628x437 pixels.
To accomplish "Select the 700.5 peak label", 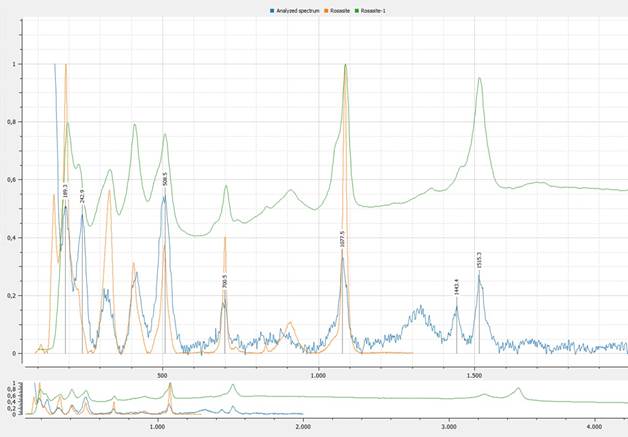I will (x=225, y=281).
